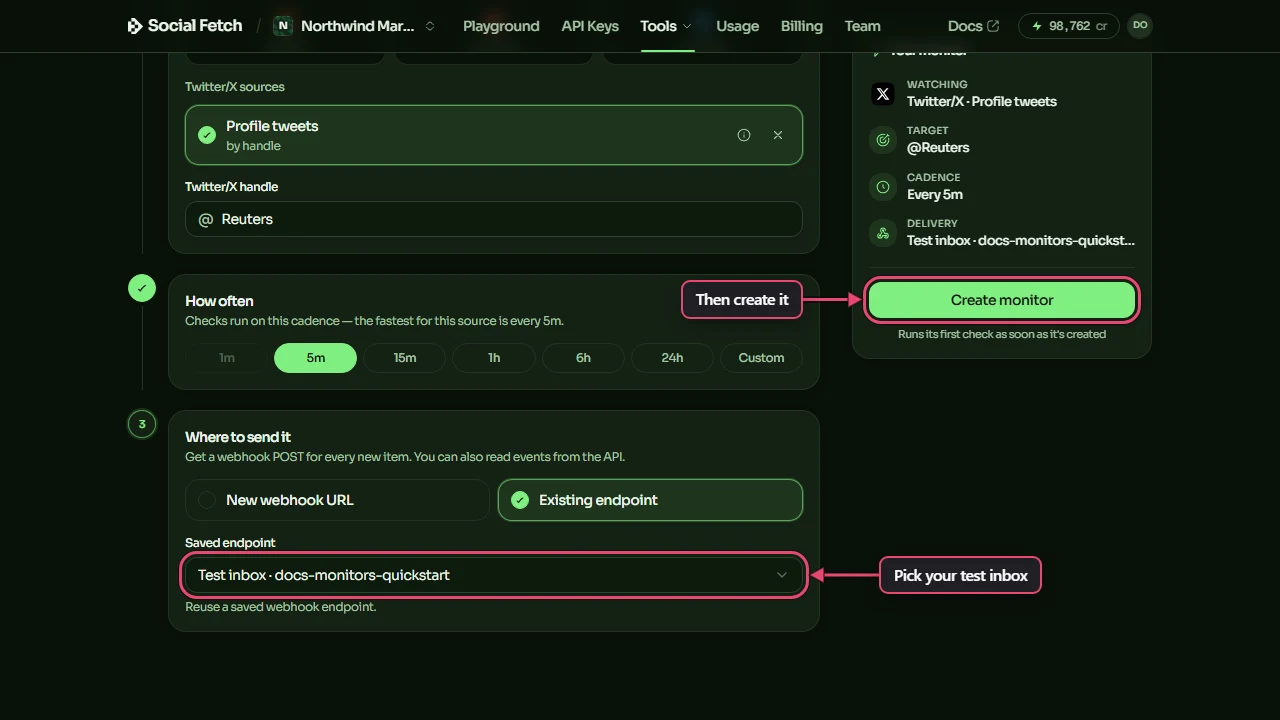Click the 'Where to send it' heading
Image resolution: width=1280 pixels, height=720 pixels.
pos(238,437)
